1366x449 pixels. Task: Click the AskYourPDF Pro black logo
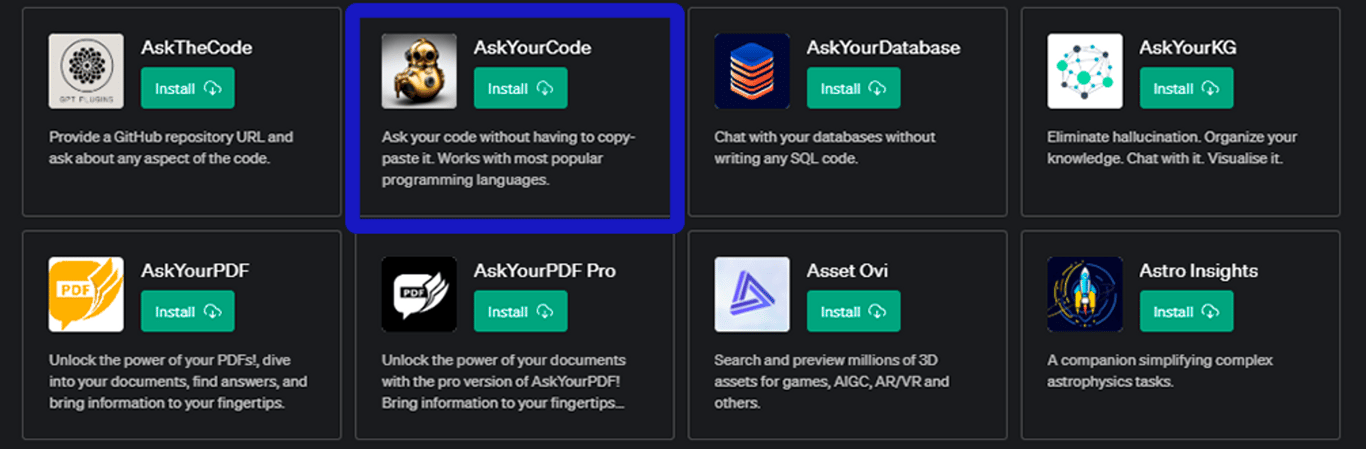[419, 294]
